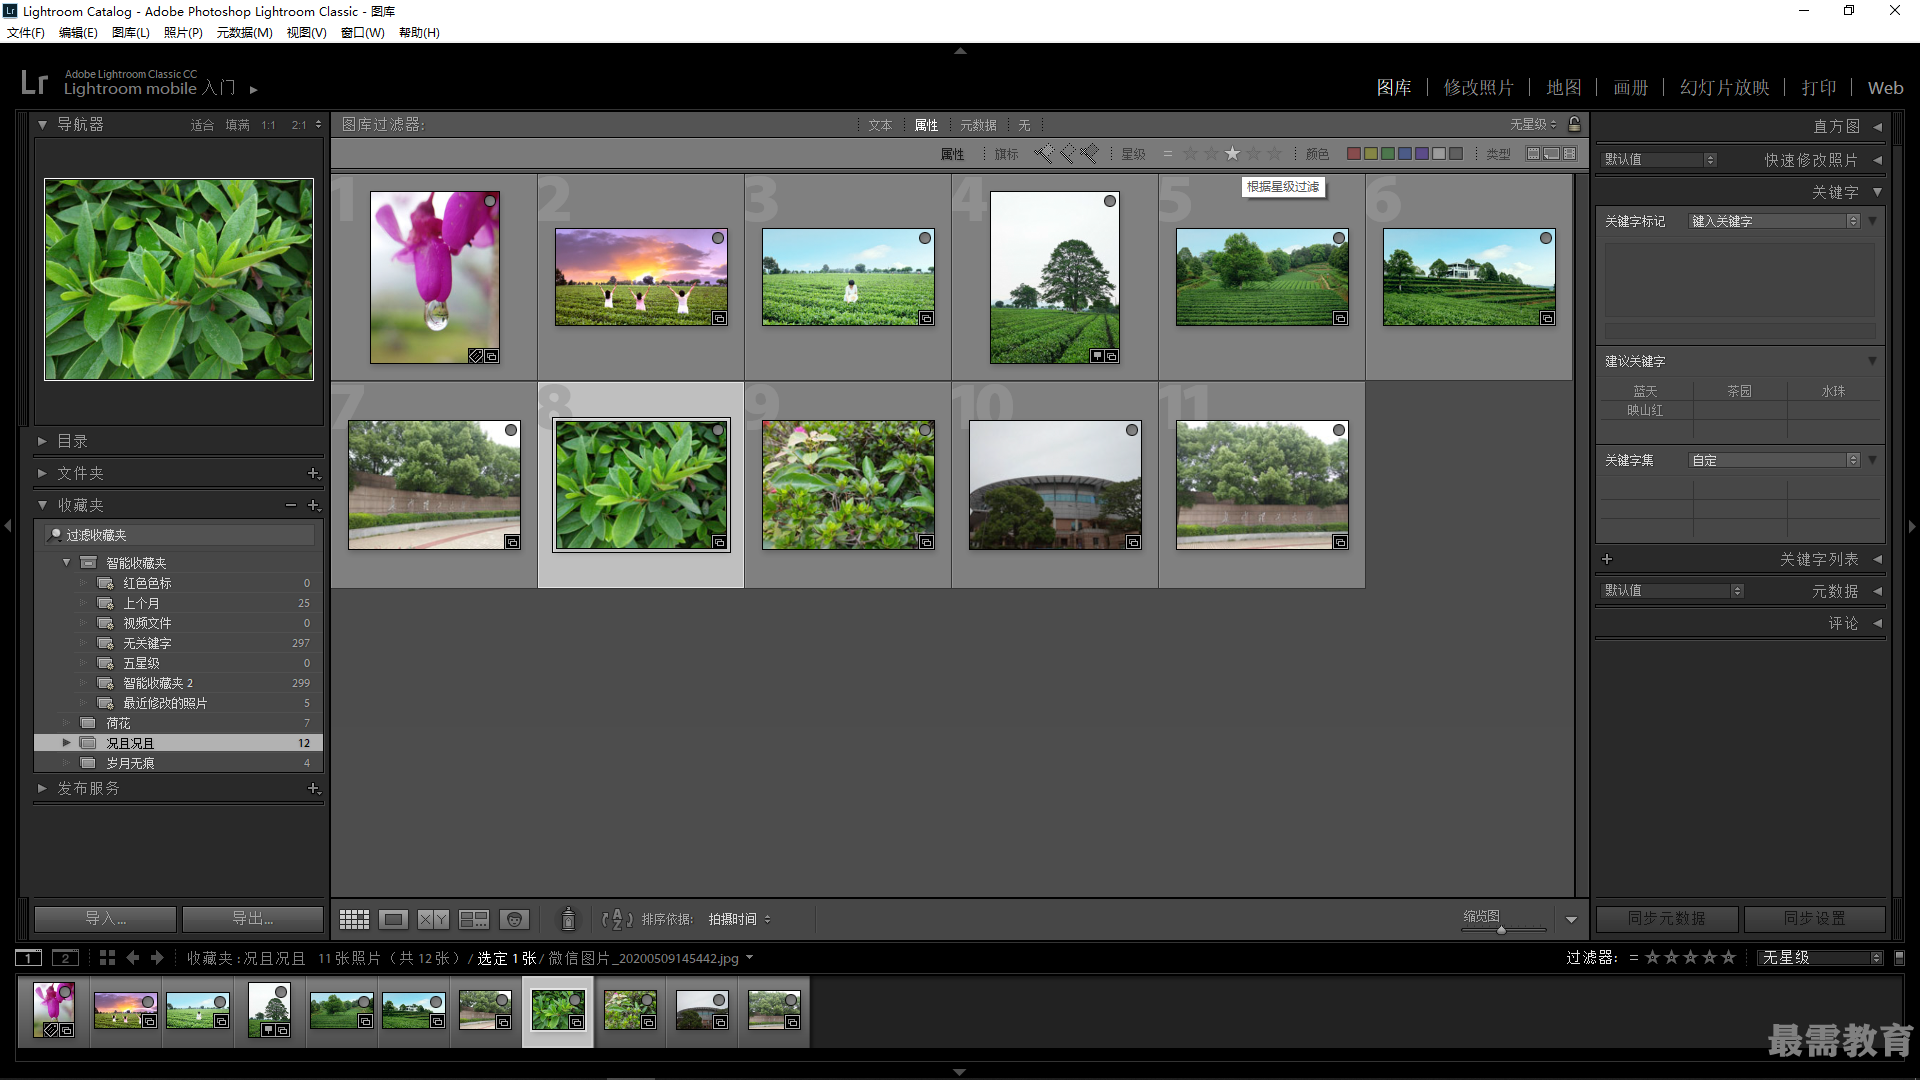Open 图库 module tab
Viewport: 1920px width, 1080px height.
[x=1394, y=88]
